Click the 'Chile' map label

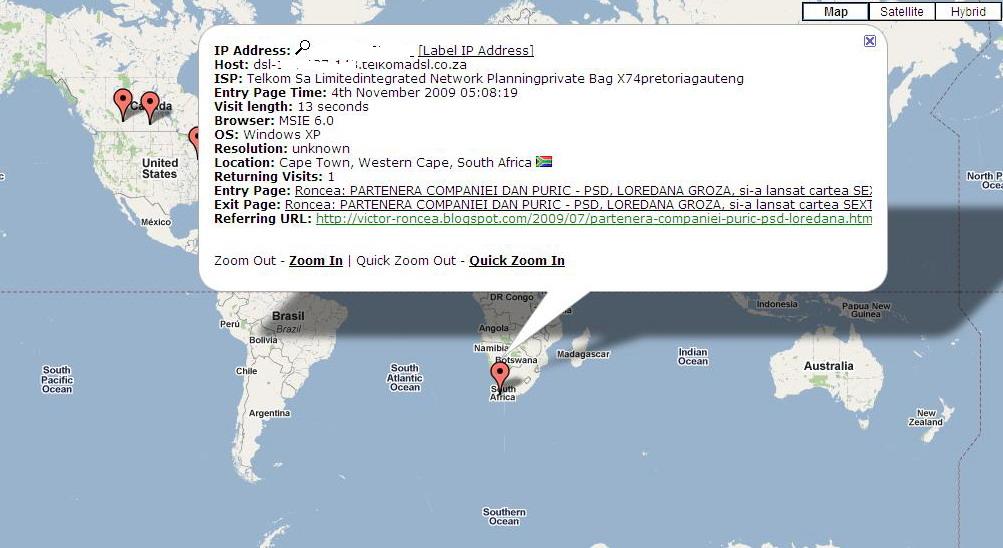point(246,371)
